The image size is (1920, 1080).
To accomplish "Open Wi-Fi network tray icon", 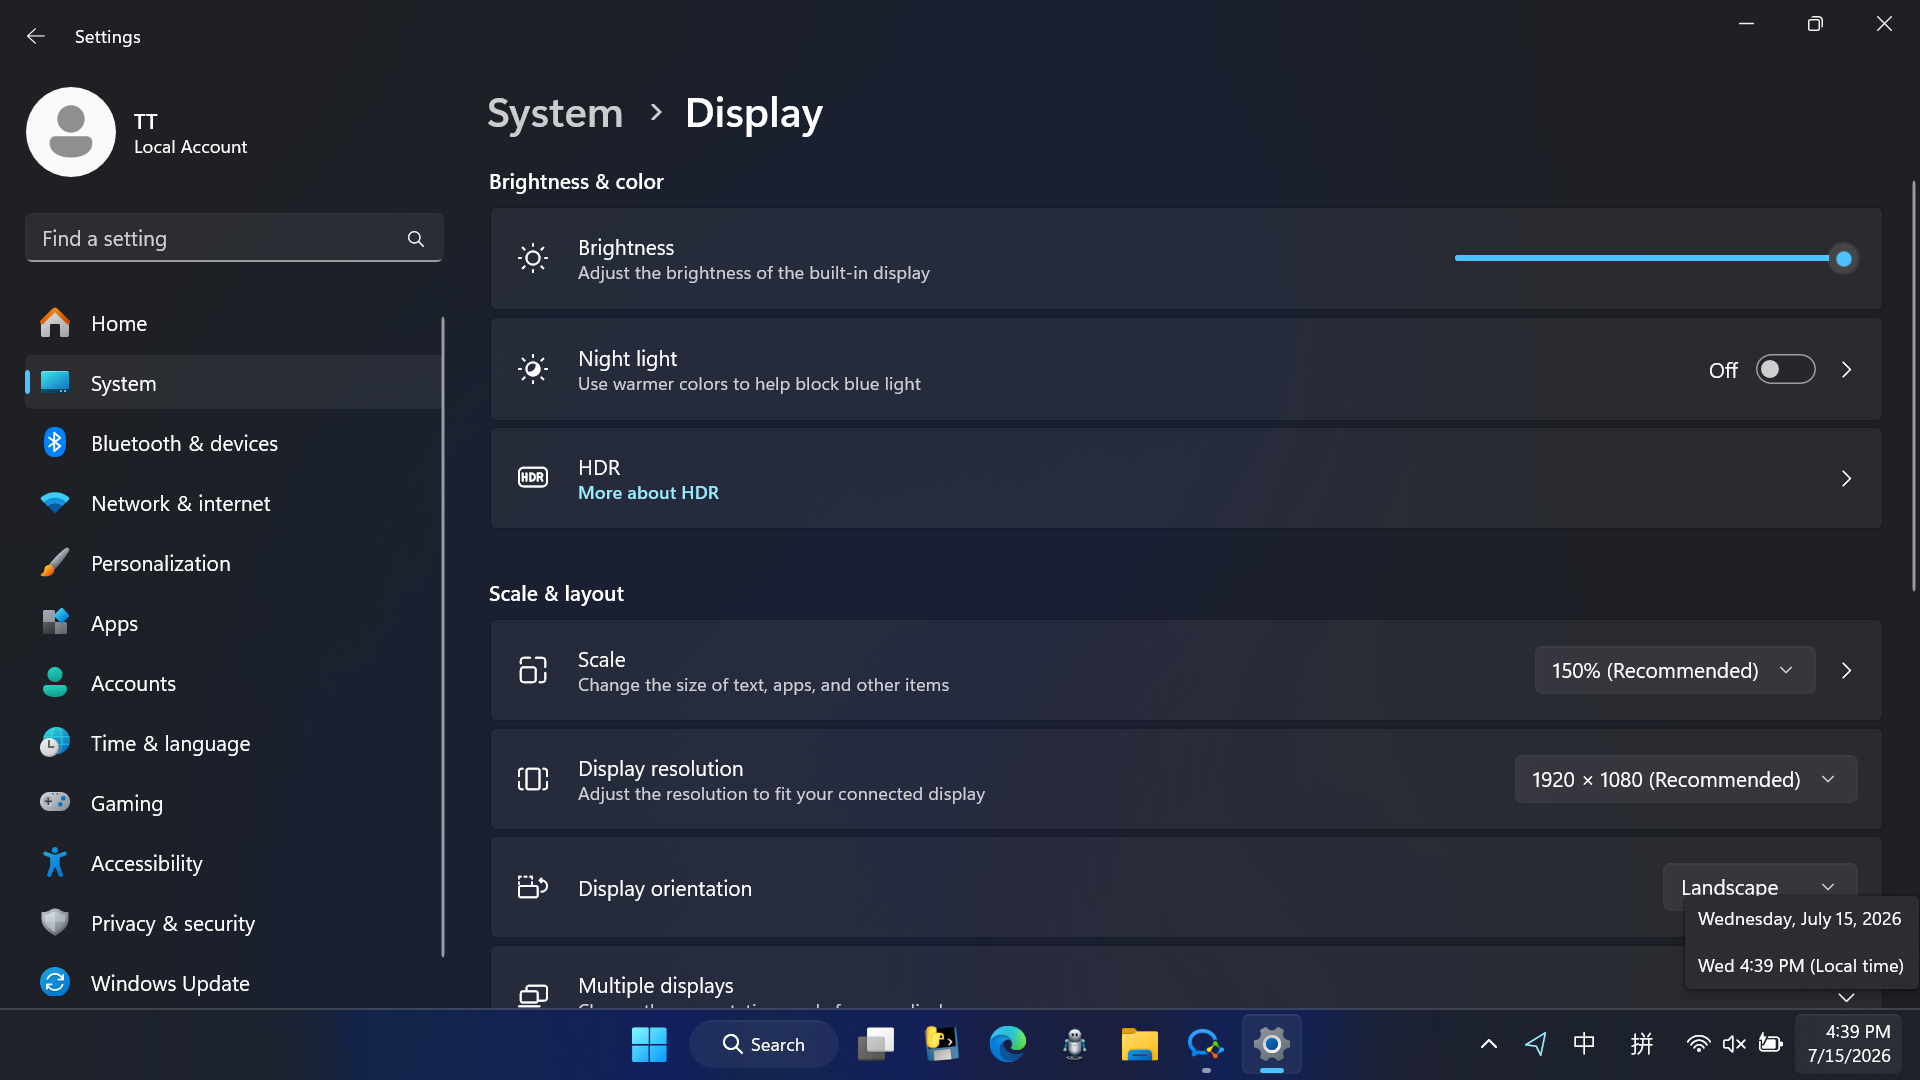I will [1698, 1045].
